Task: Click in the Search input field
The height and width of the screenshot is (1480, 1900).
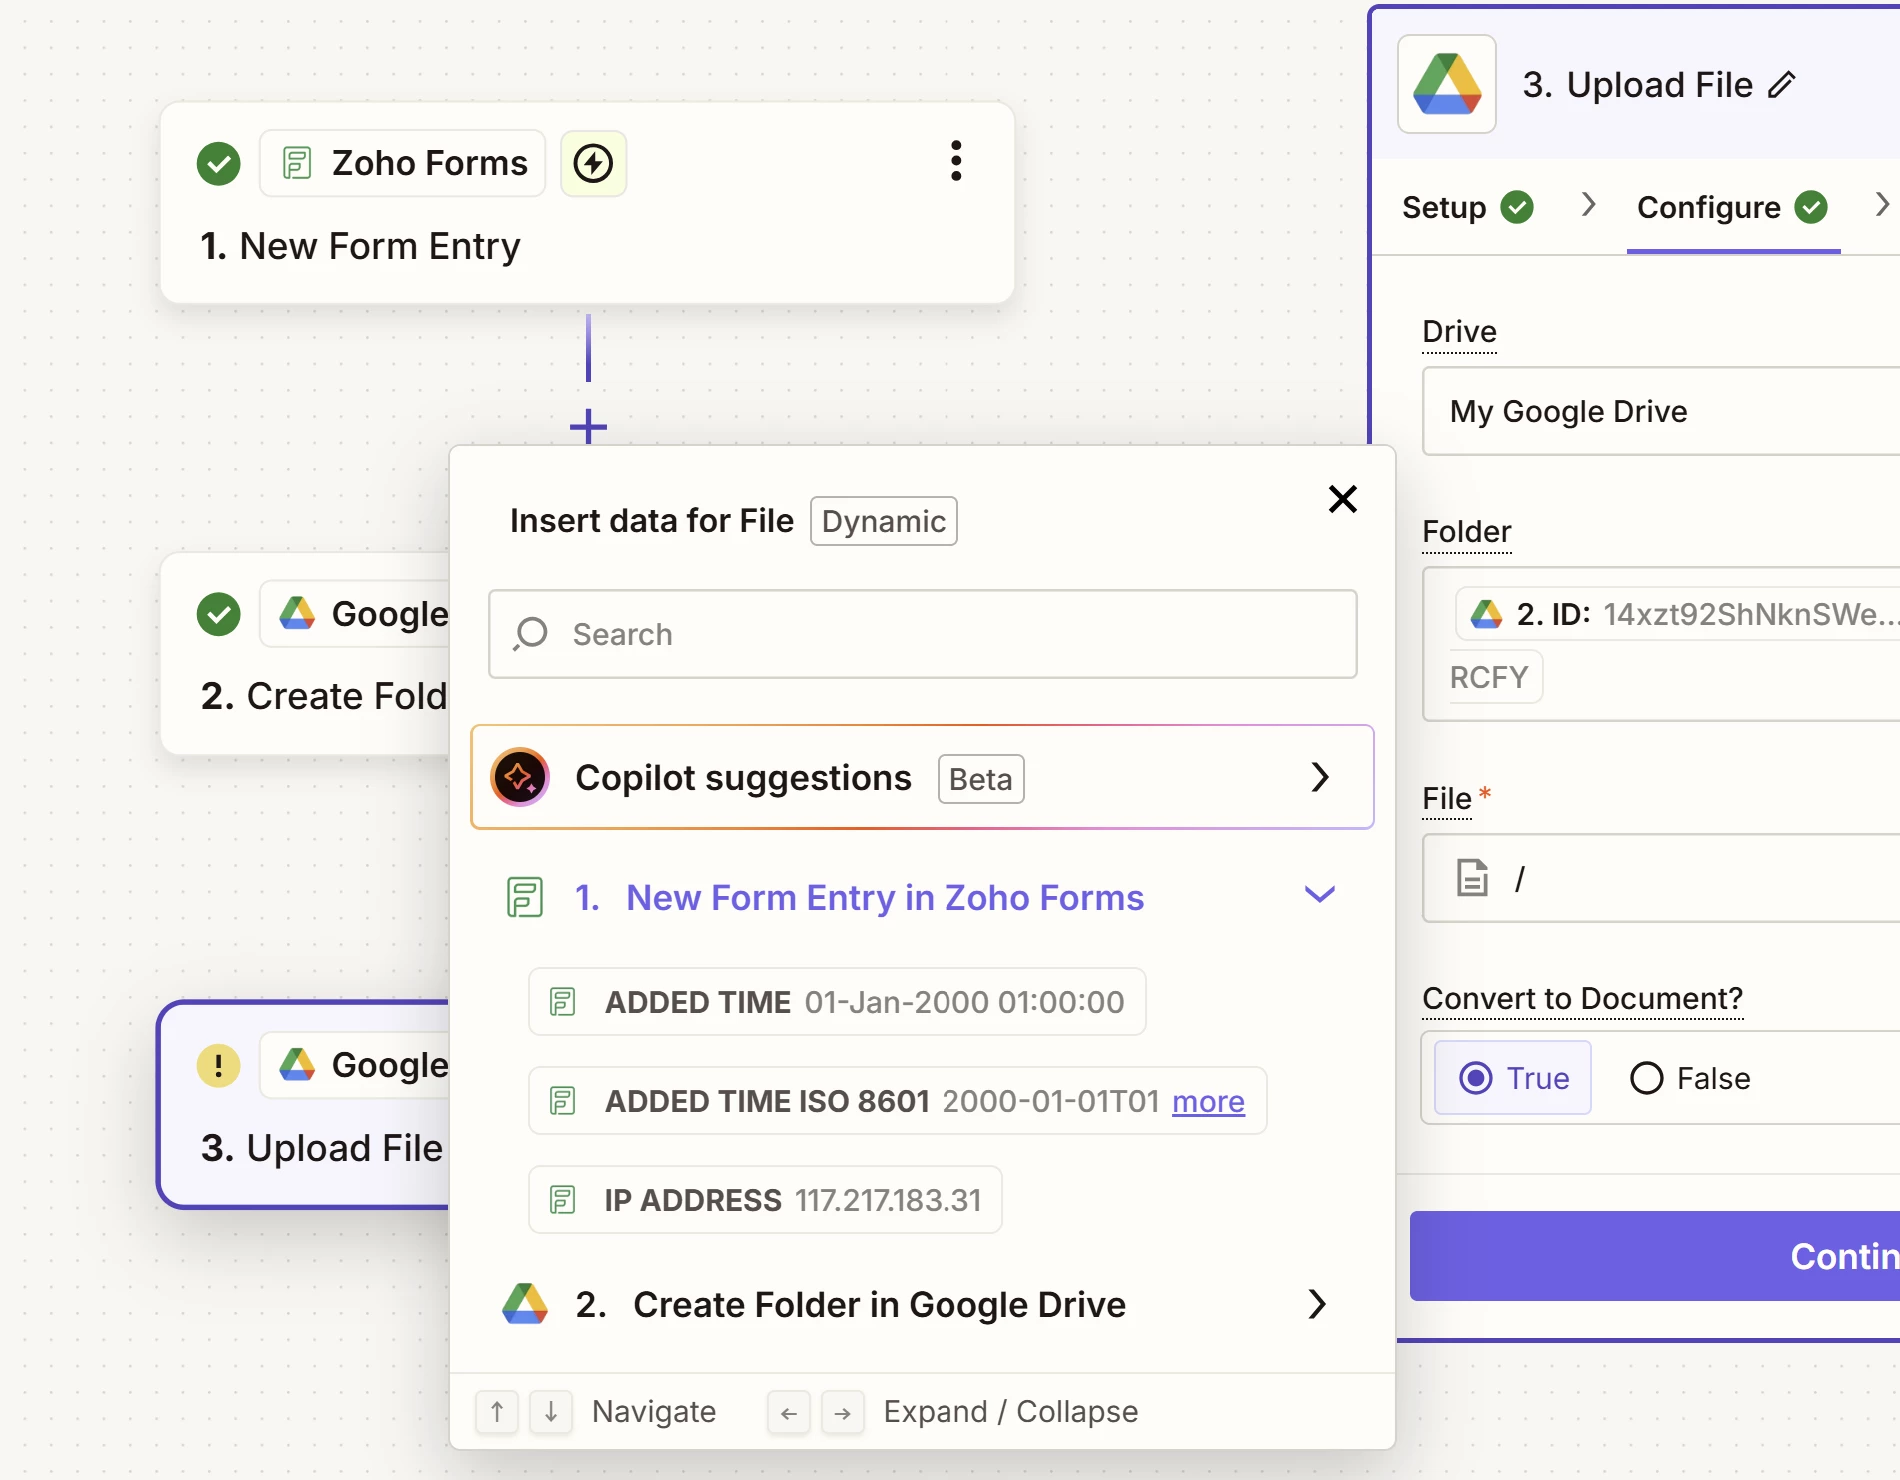Action: tap(922, 634)
